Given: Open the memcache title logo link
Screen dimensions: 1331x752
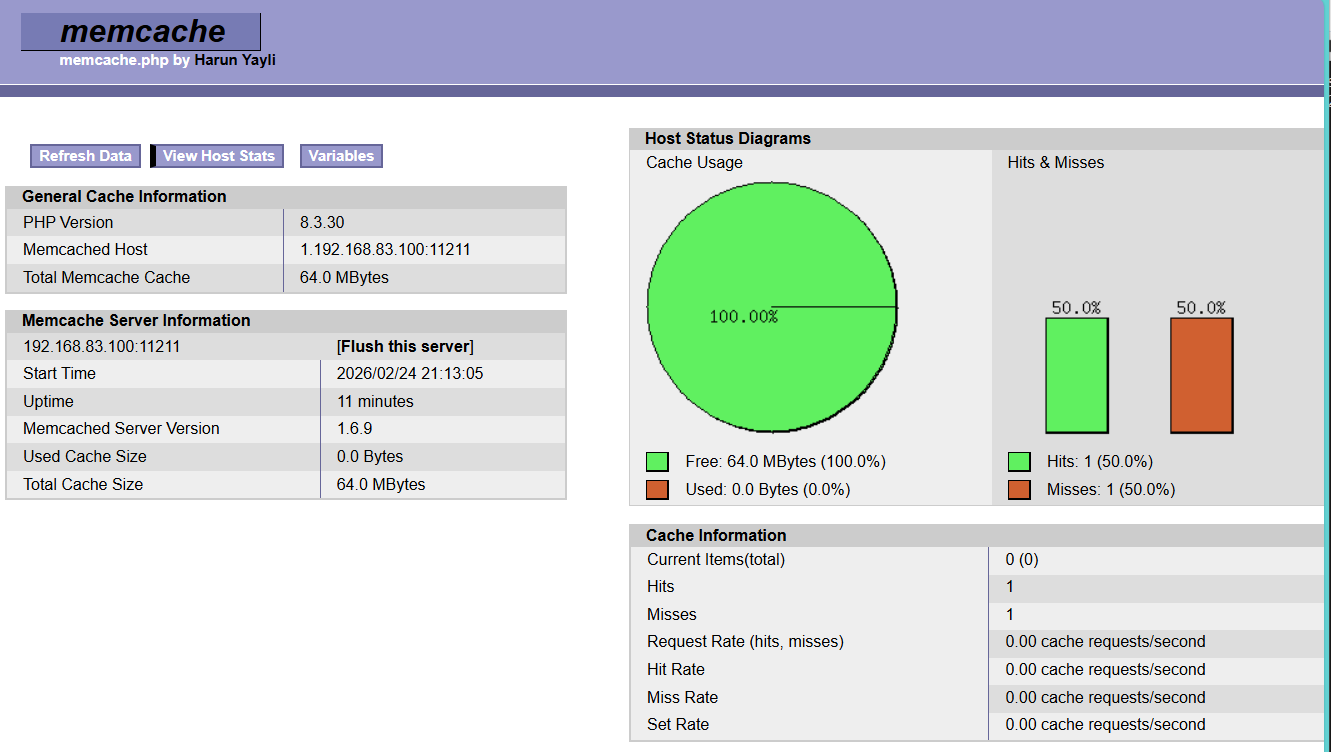Looking at the screenshot, I should 141,31.
